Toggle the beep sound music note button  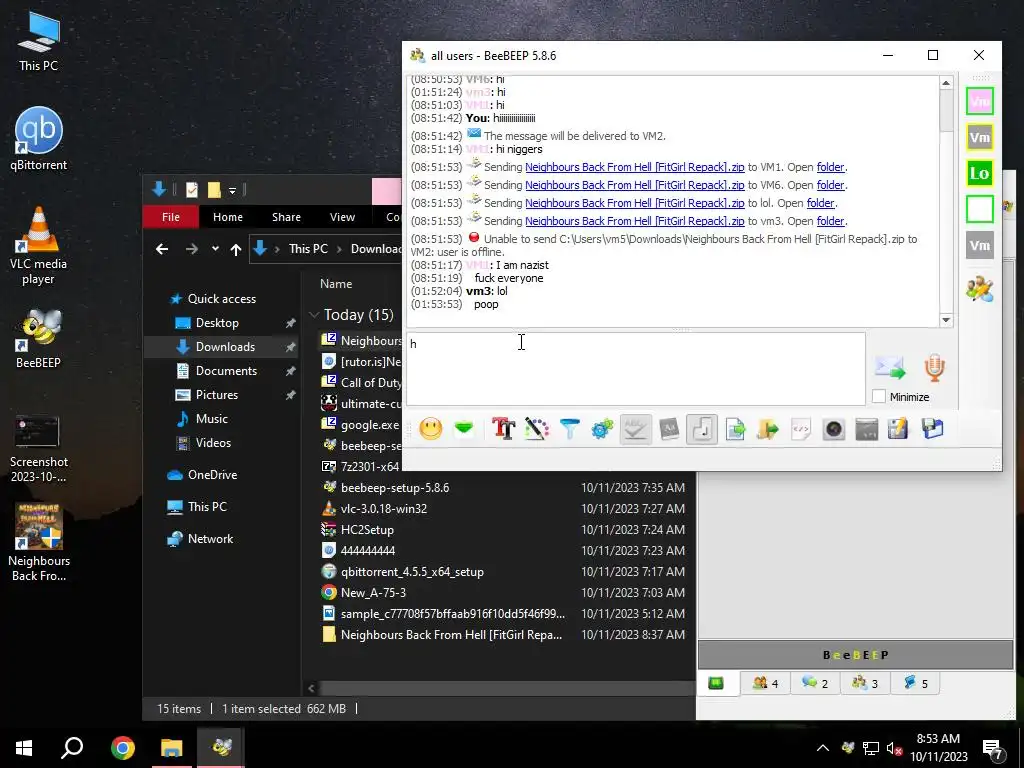(702, 429)
